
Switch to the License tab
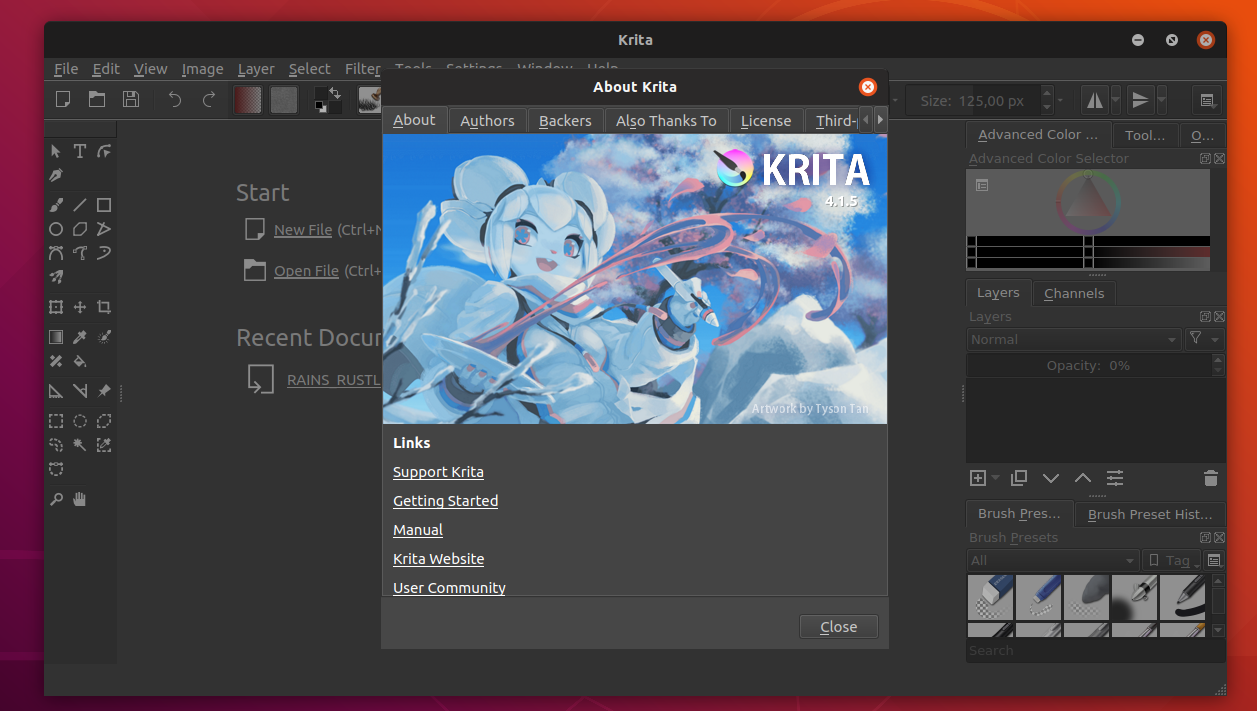(x=766, y=120)
